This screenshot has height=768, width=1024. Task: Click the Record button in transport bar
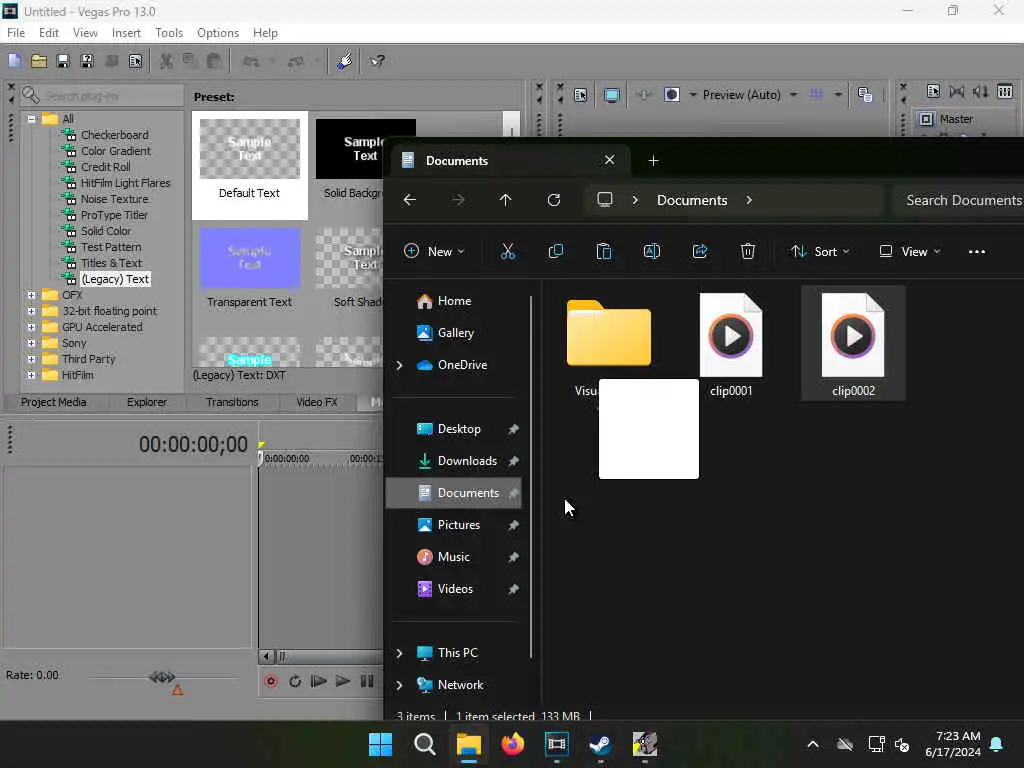pyautogui.click(x=271, y=682)
